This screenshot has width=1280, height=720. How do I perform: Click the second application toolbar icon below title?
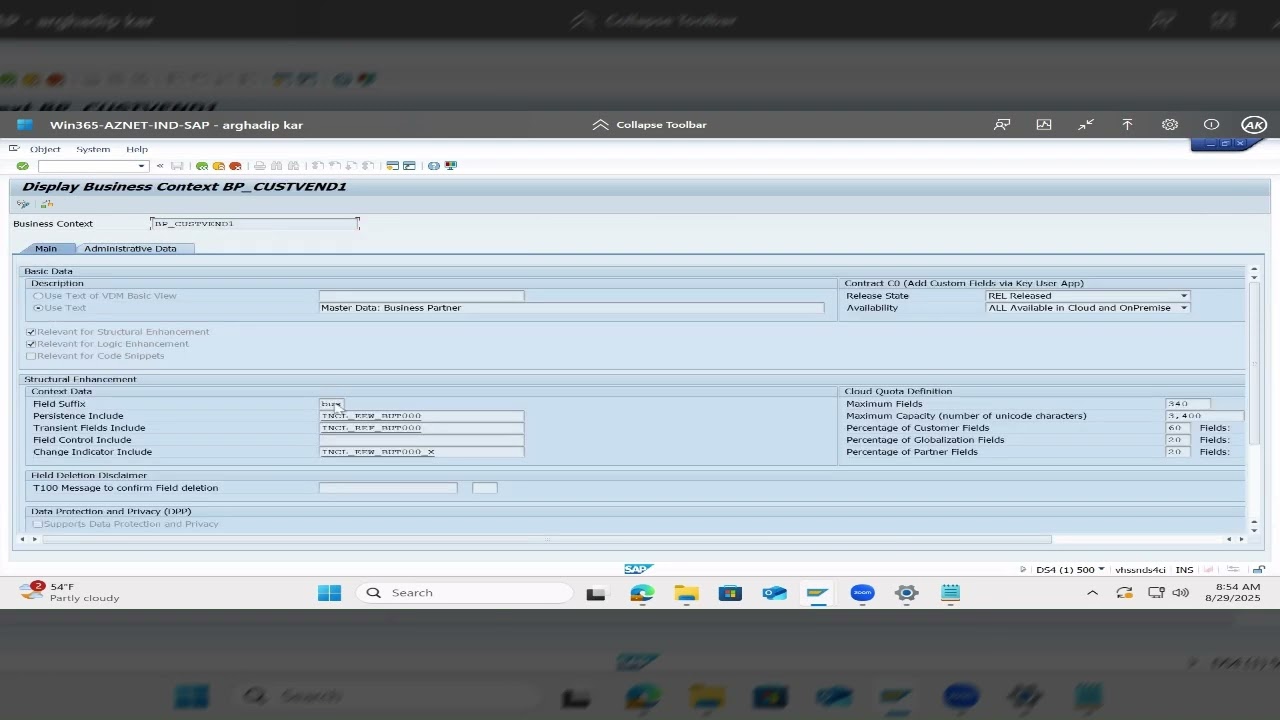coord(46,204)
